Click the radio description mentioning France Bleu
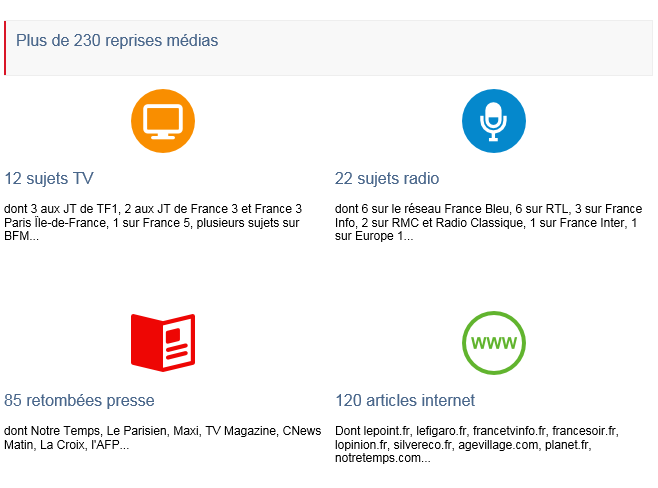 [488, 222]
